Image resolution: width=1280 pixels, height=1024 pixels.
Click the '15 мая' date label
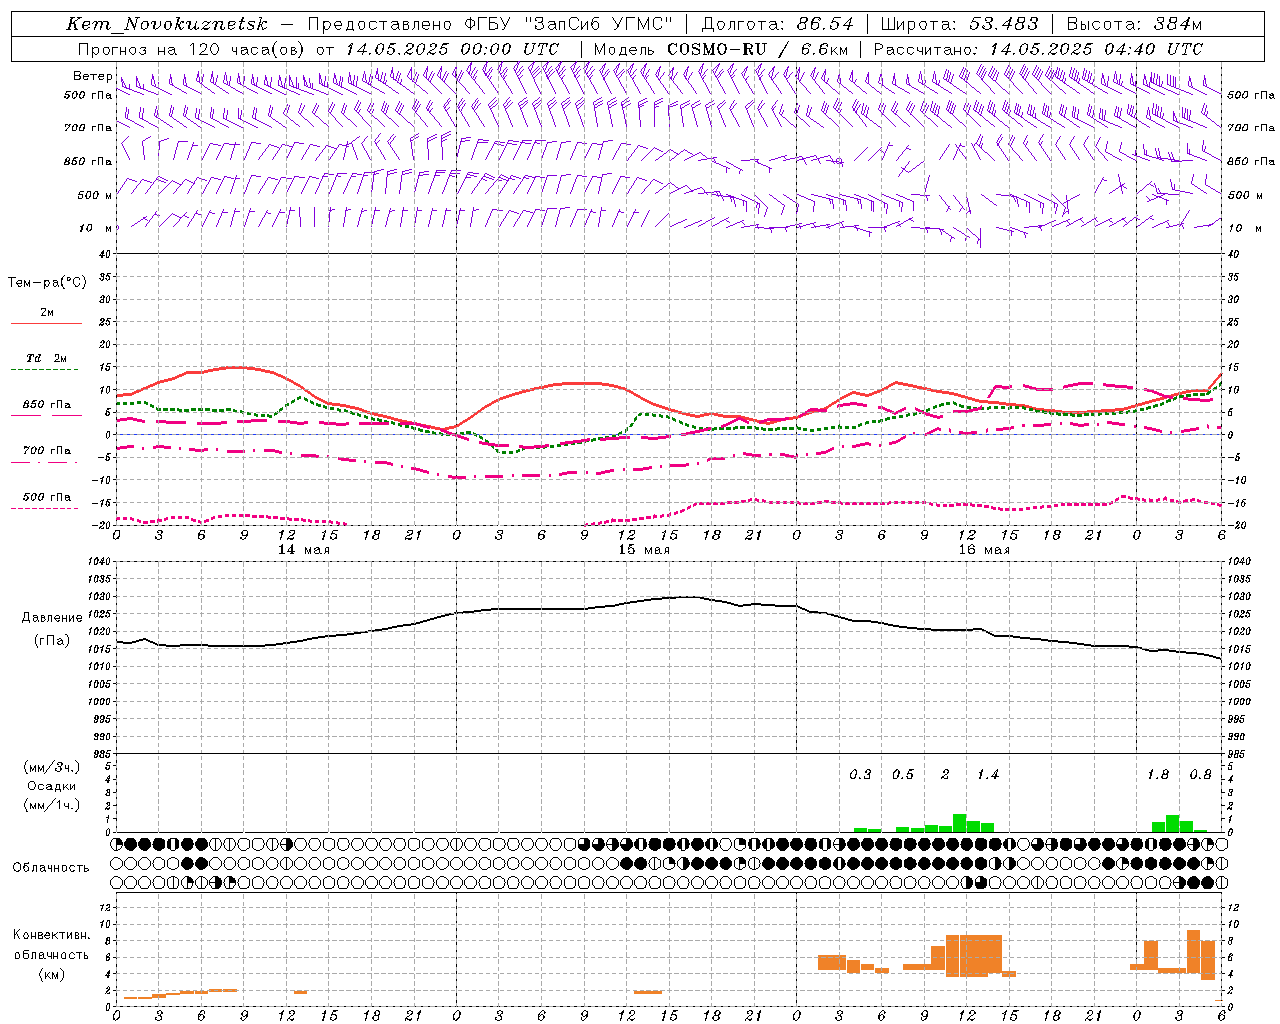point(644,550)
